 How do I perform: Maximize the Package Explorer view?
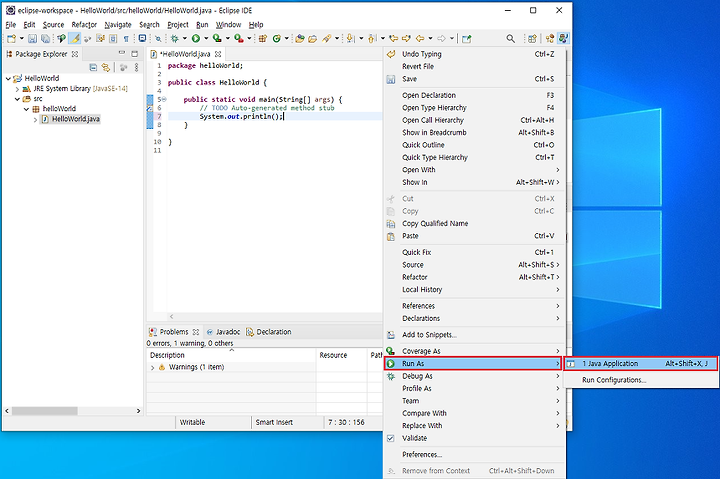[x=135, y=54]
